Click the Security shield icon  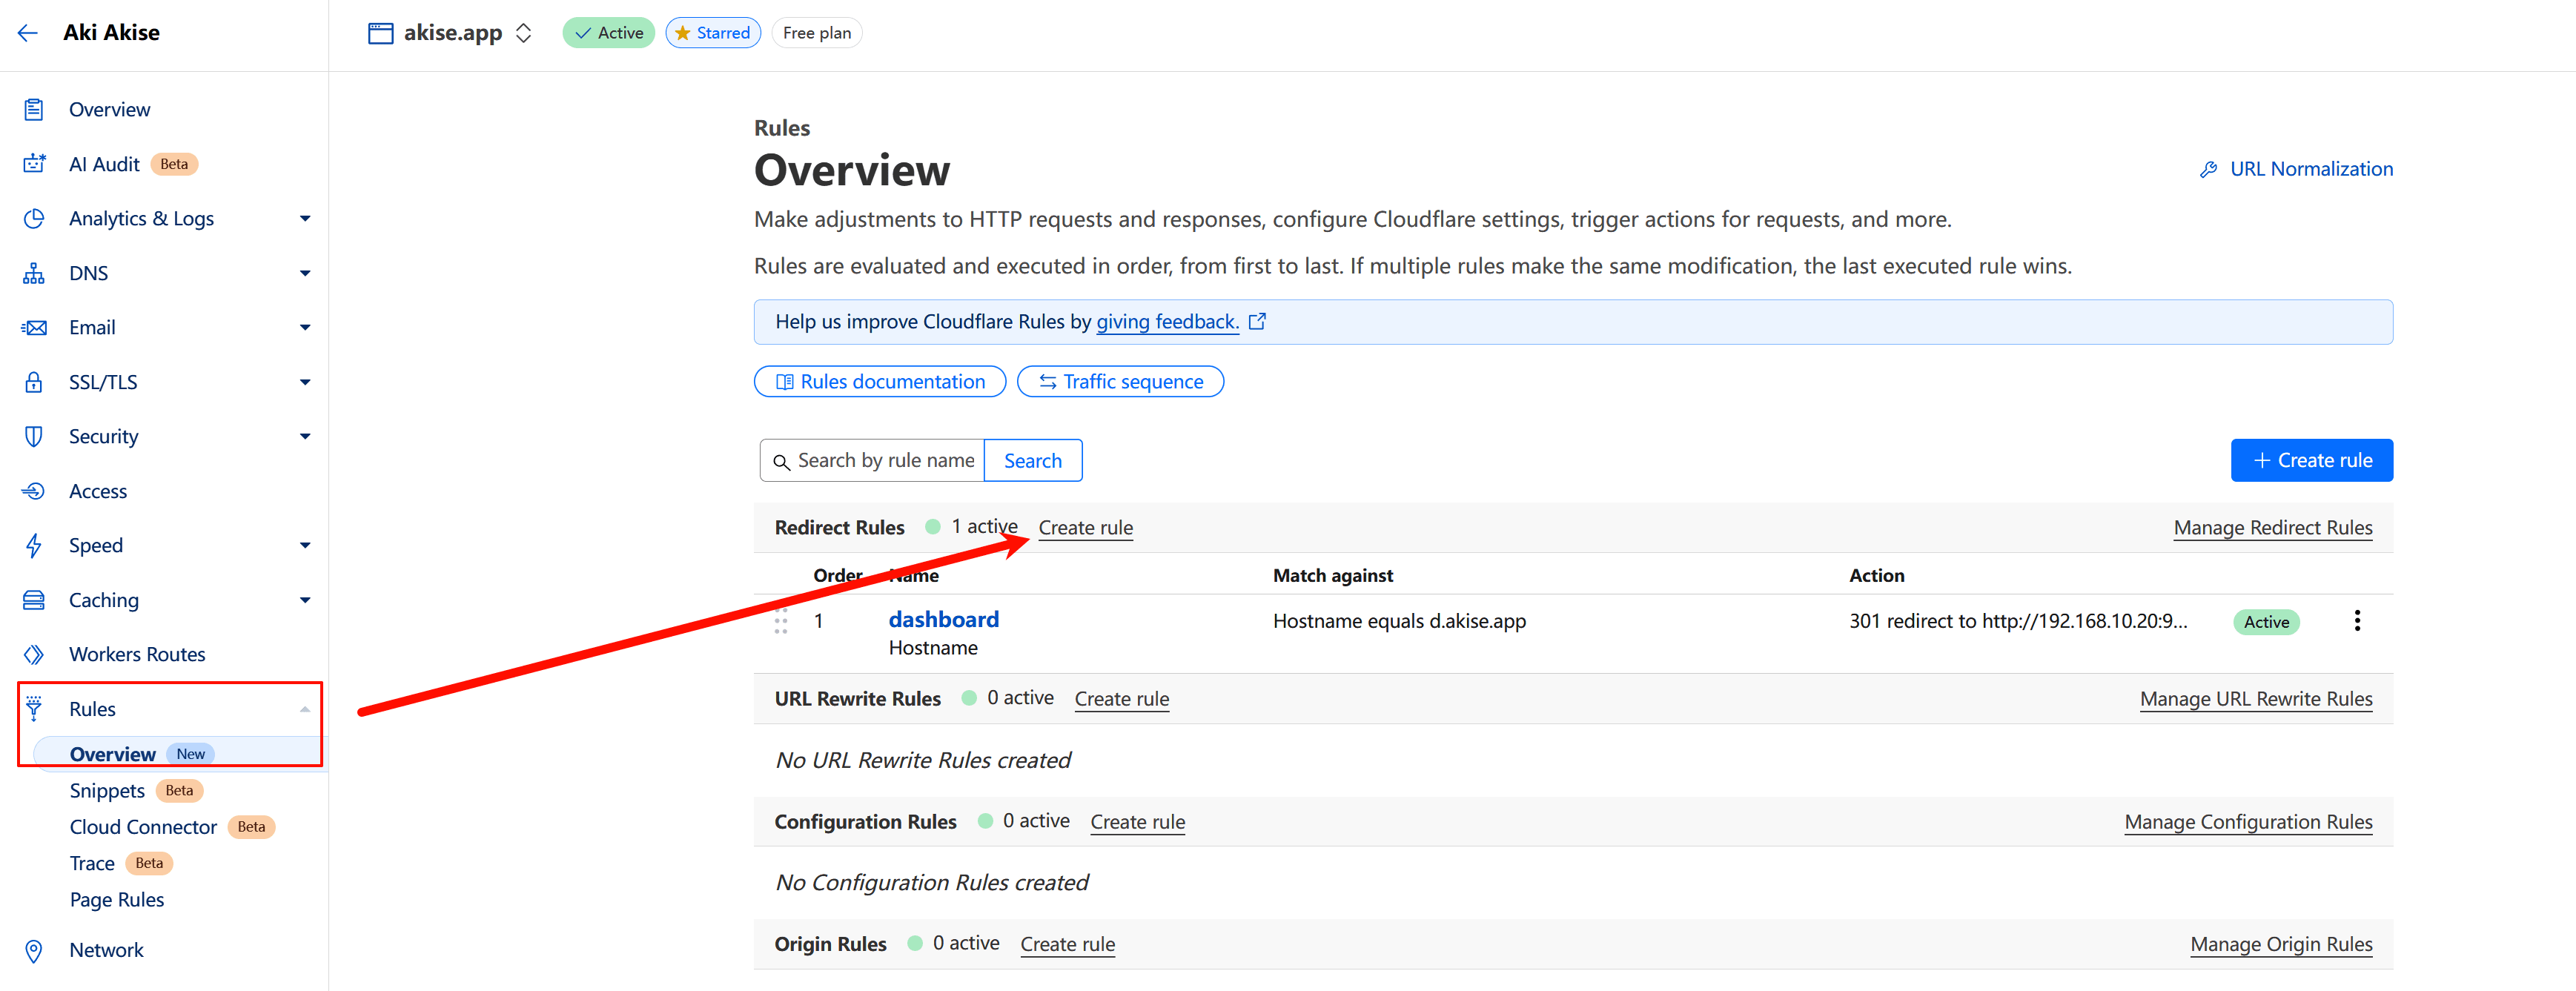[34, 436]
